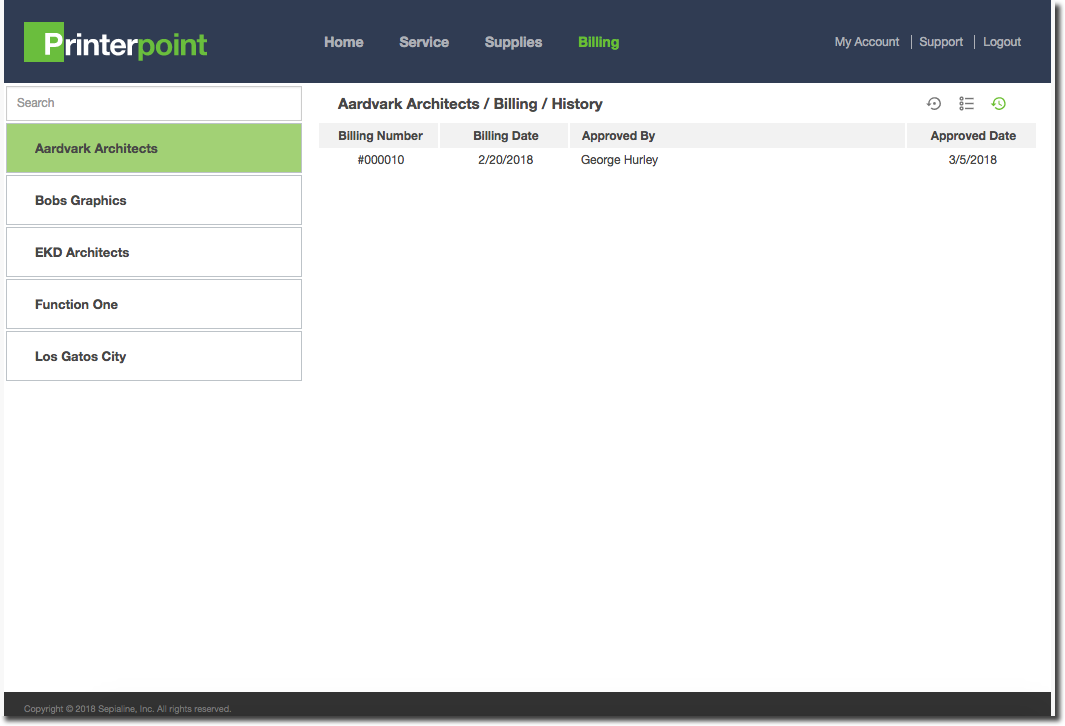This screenshot has height=726, width=1065.
Task: Log out using the Logout link
Action: point(1002,42)
